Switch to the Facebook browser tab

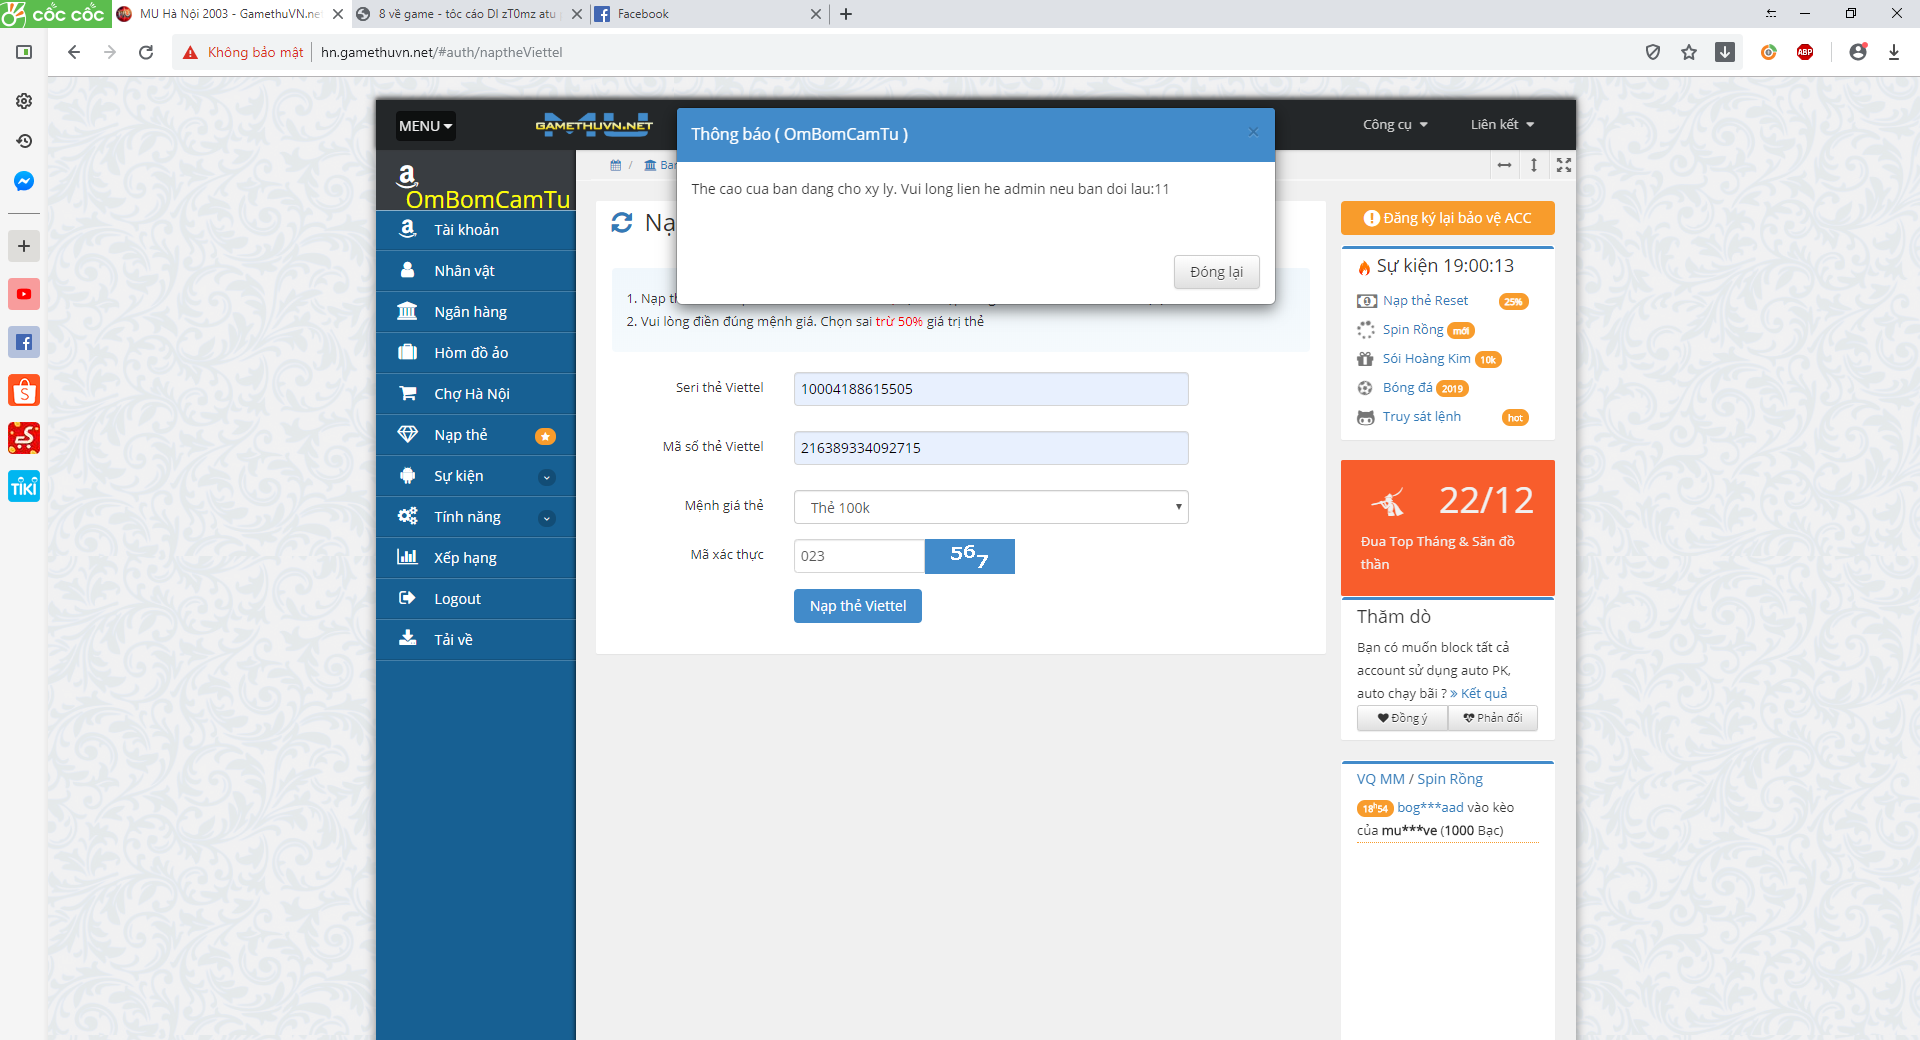(x=700, y=14)
